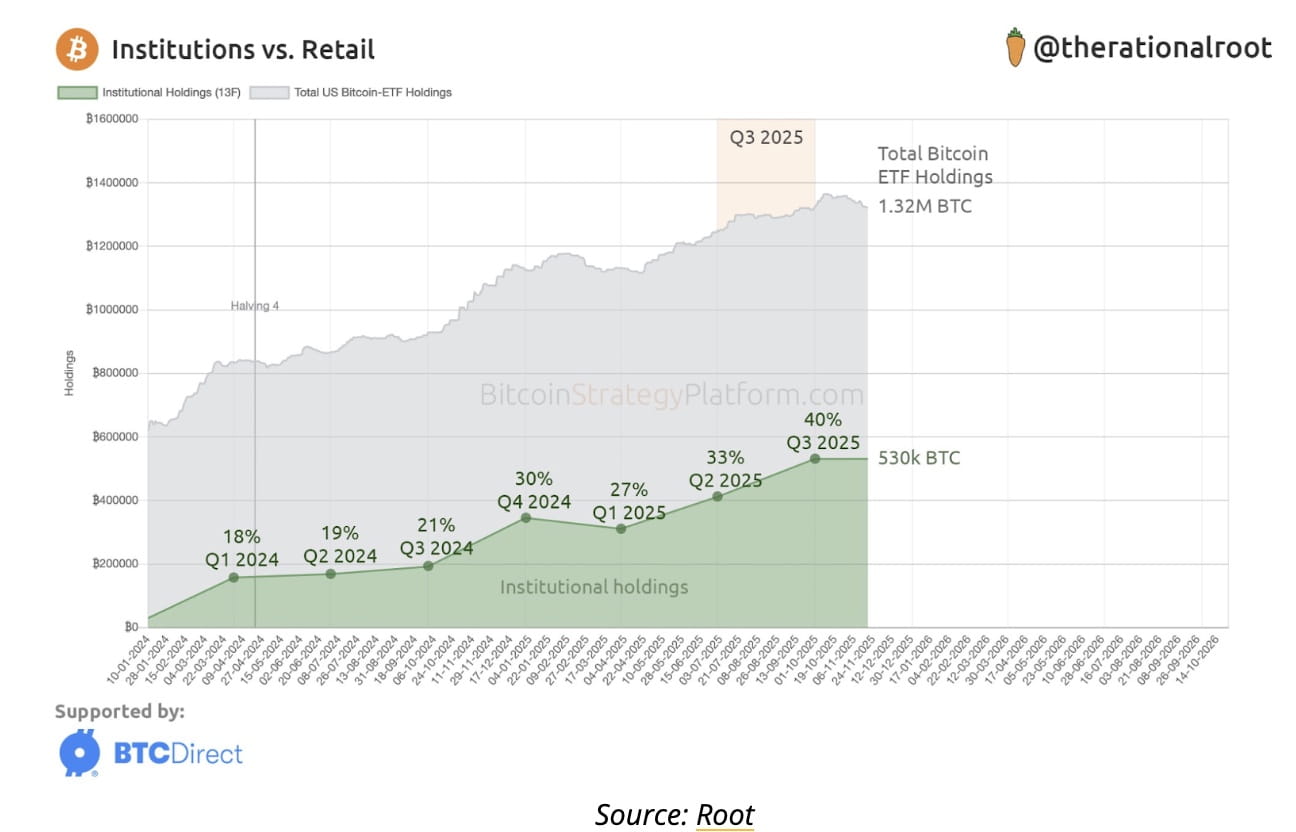This screenshot has width=1296, height=832.
Task: Click the carrot icon beside @therationalroot
Action: 1015,48
